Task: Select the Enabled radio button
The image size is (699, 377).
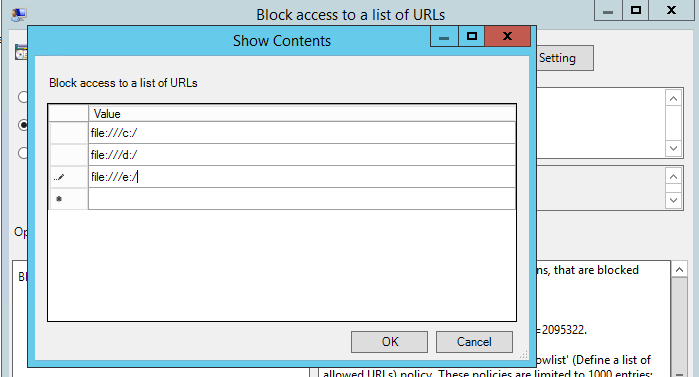Action: [x=23, y=125]
